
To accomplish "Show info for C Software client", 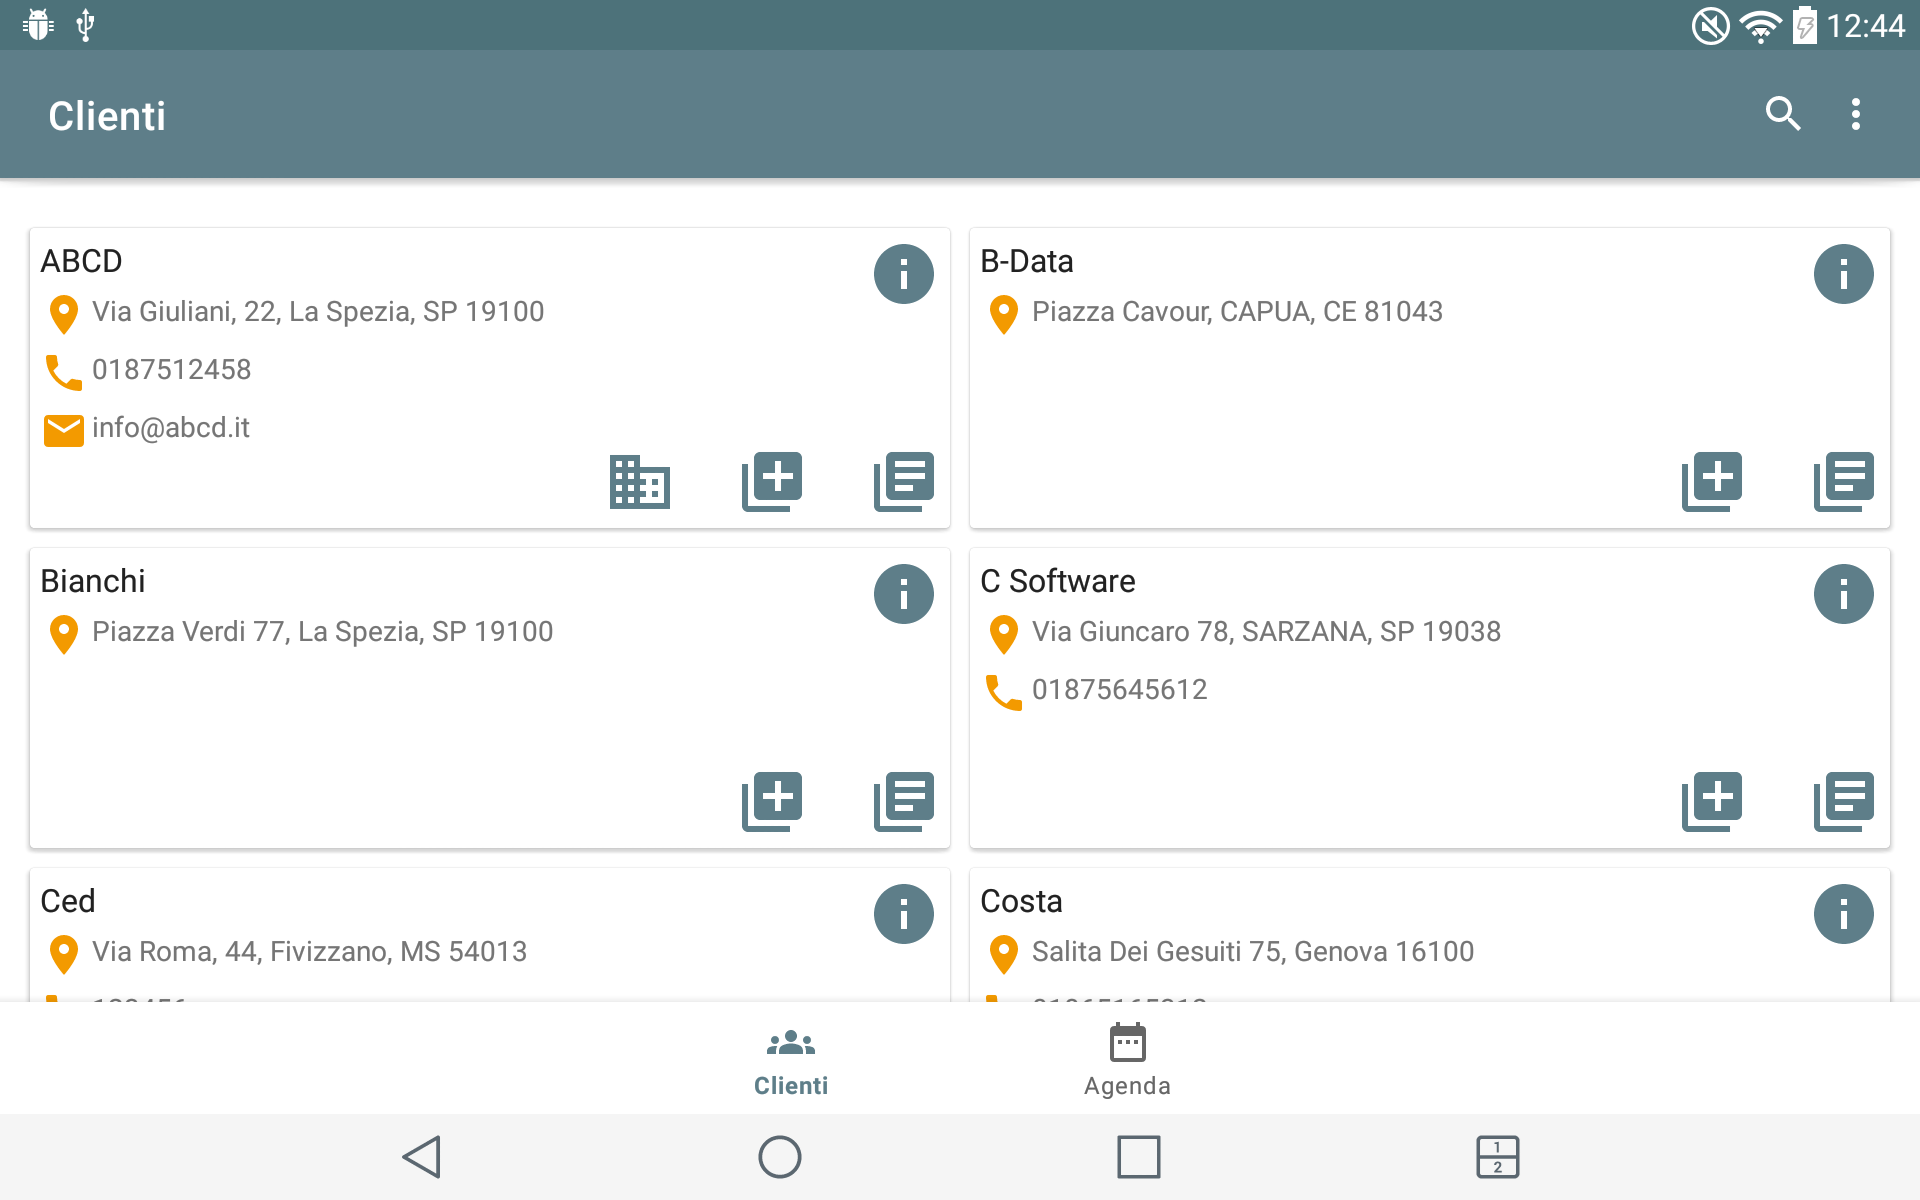I will point(1843,594).
